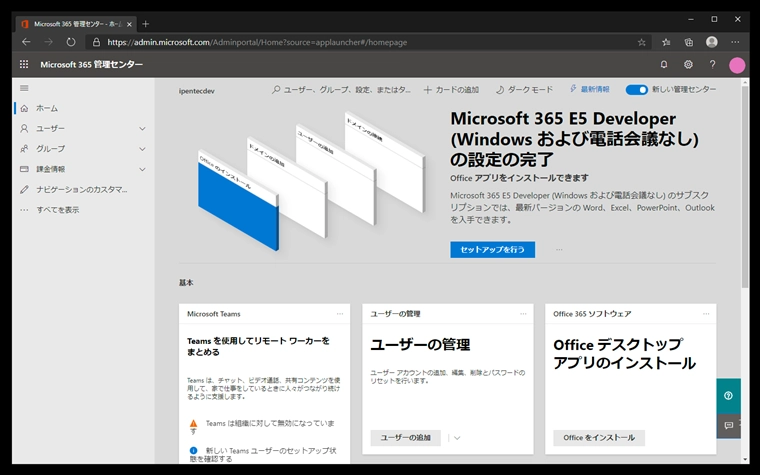Screen dimensions: 760x475
Task: Reload the page with refresh icon
Action: pos(71,42)
